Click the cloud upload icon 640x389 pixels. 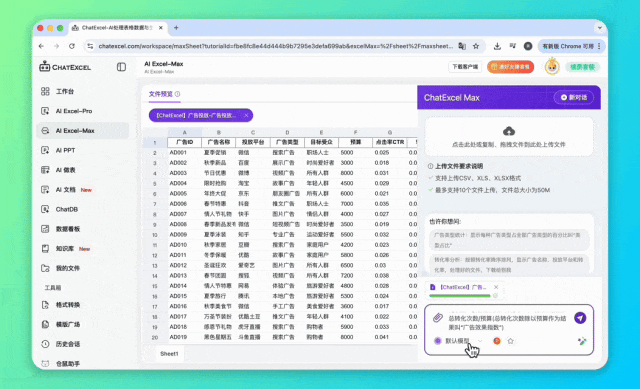click(509, 131)
